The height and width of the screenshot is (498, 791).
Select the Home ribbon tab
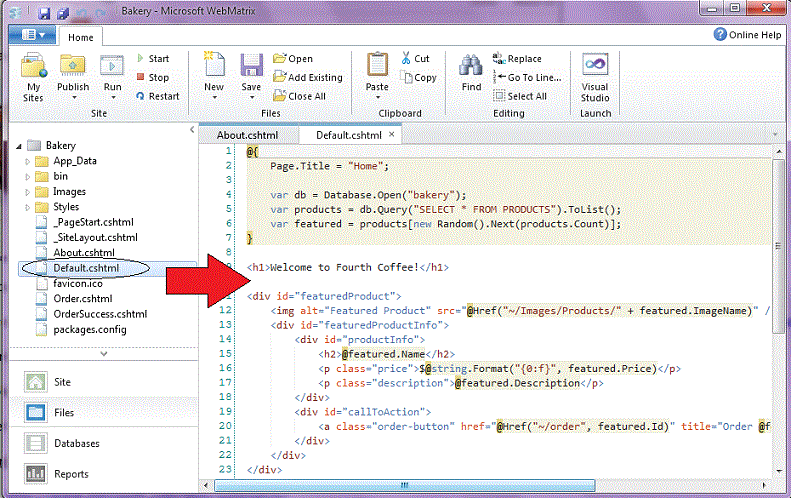coord(81,37)
